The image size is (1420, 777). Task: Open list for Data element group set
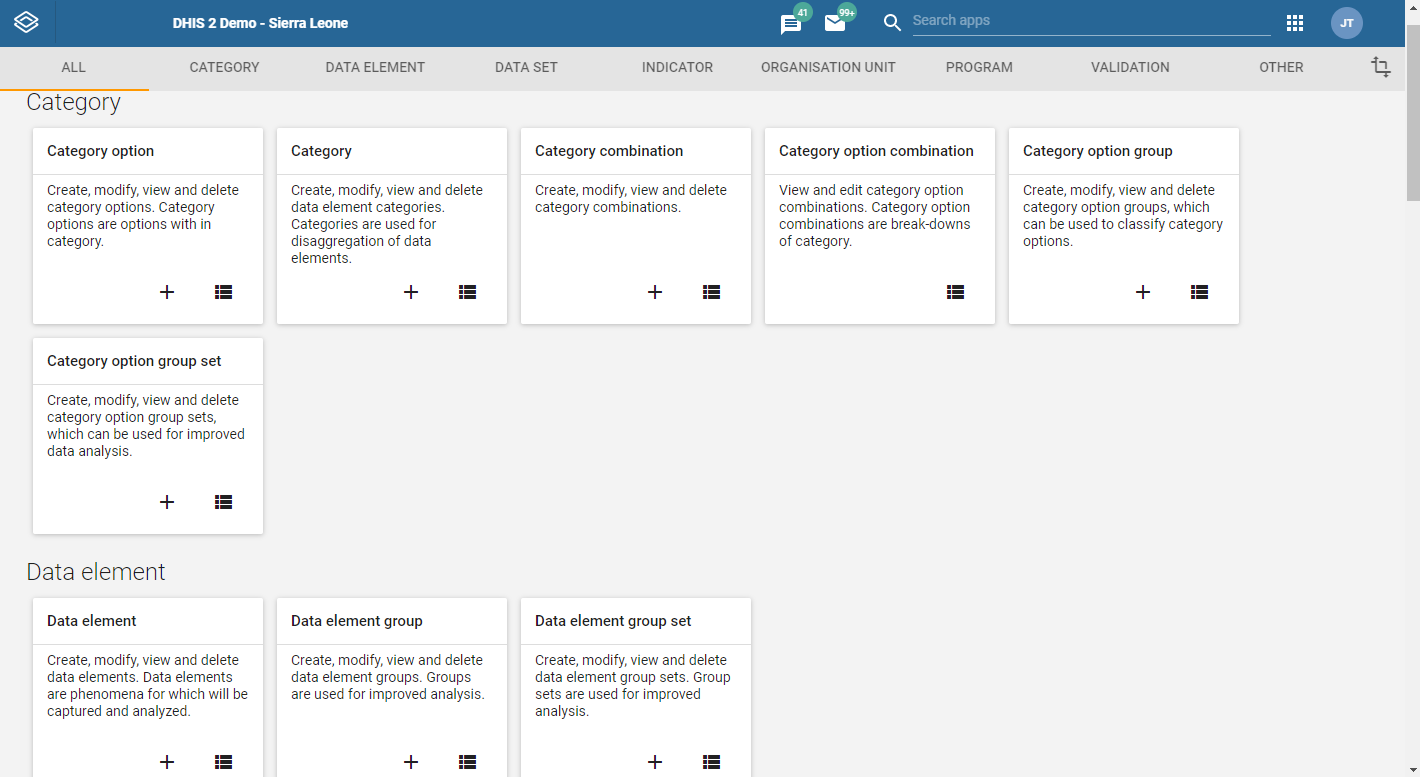coord(711,762)
